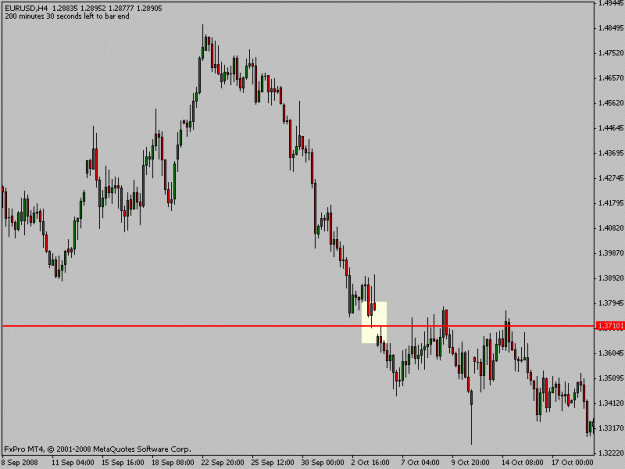Click the 1.39870 price axis label
Screen dimensions: 625x469
(x=611, y=253)
